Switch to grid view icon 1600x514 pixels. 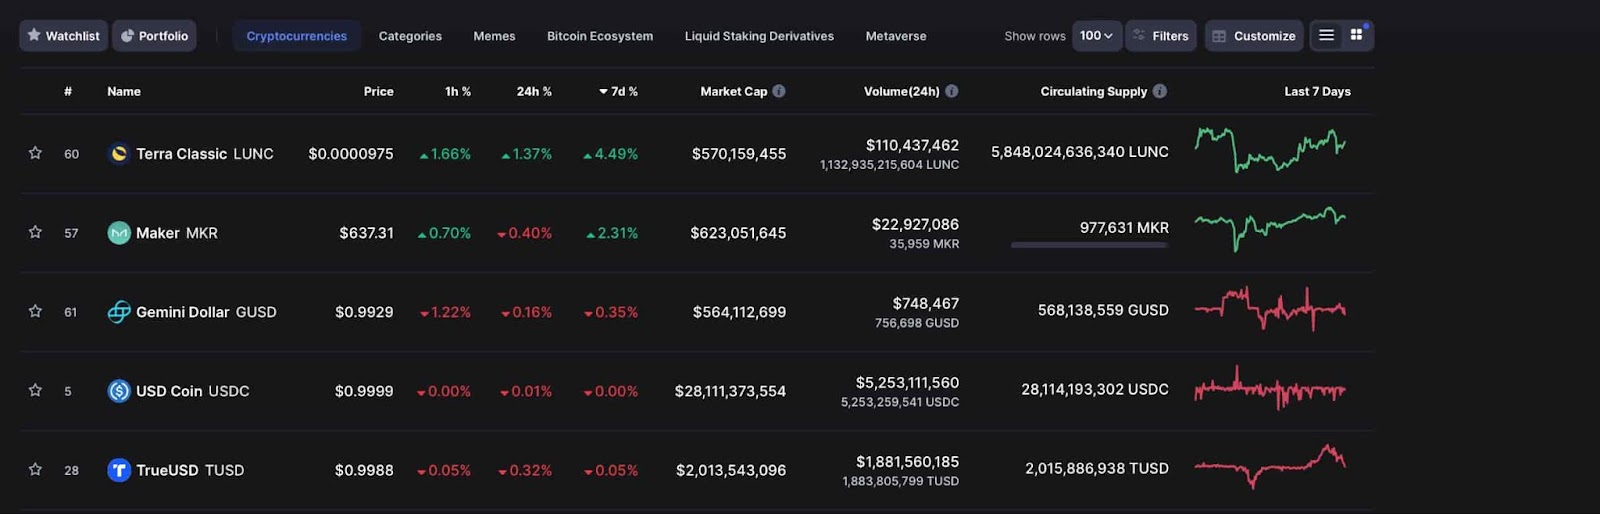click(1357, 35)
